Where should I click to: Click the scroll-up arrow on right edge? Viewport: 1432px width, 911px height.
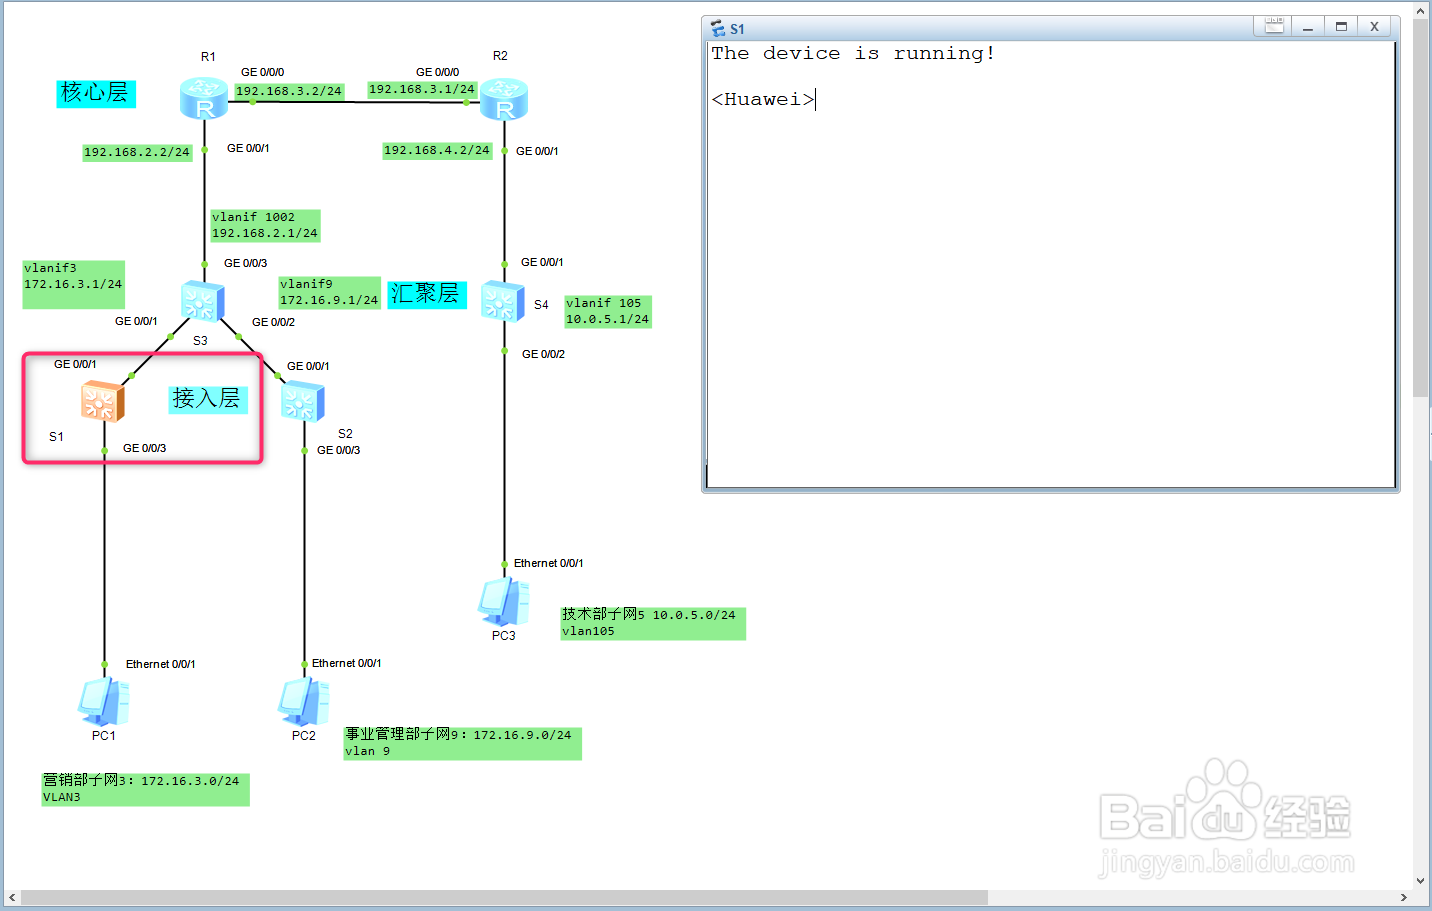point(1421,10)
